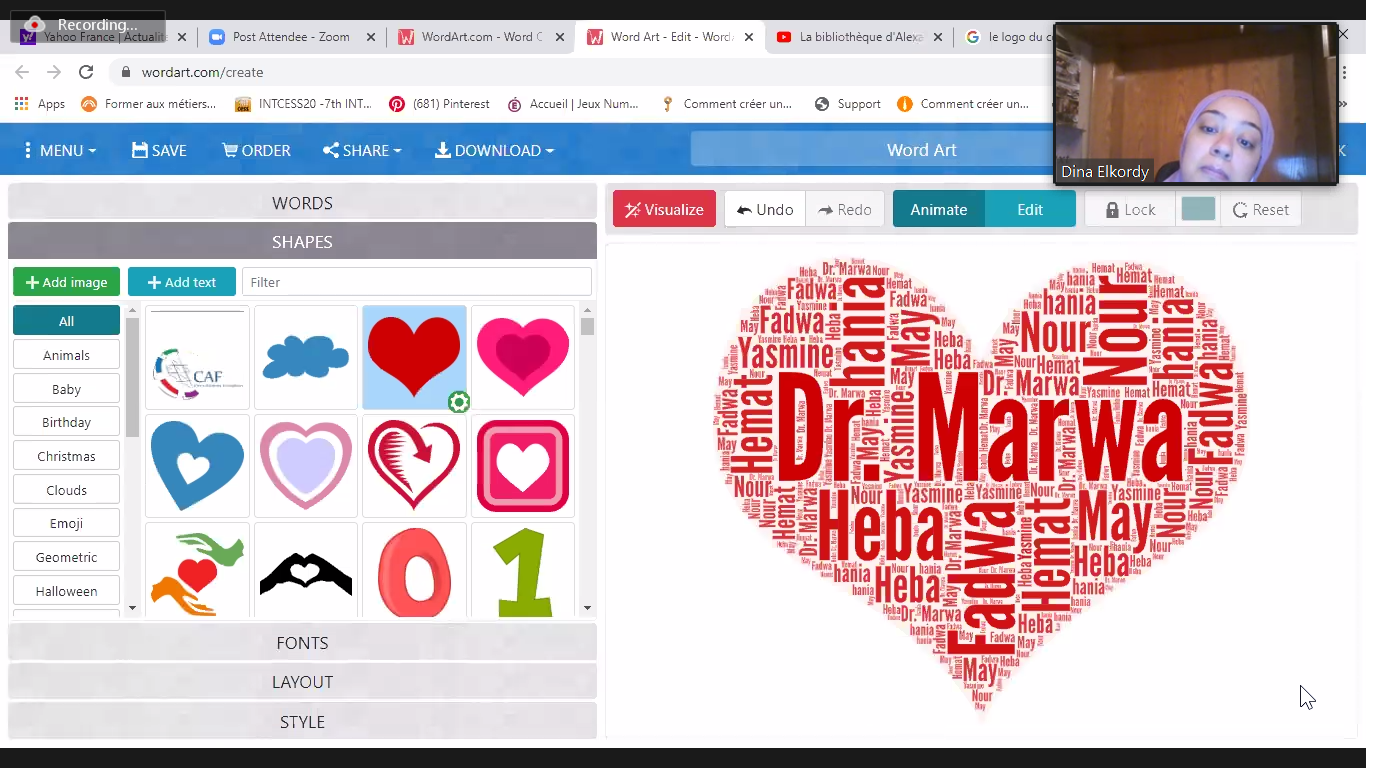1376x768 pixels.
Task: Switch to Animate mode
Action: 938,209
